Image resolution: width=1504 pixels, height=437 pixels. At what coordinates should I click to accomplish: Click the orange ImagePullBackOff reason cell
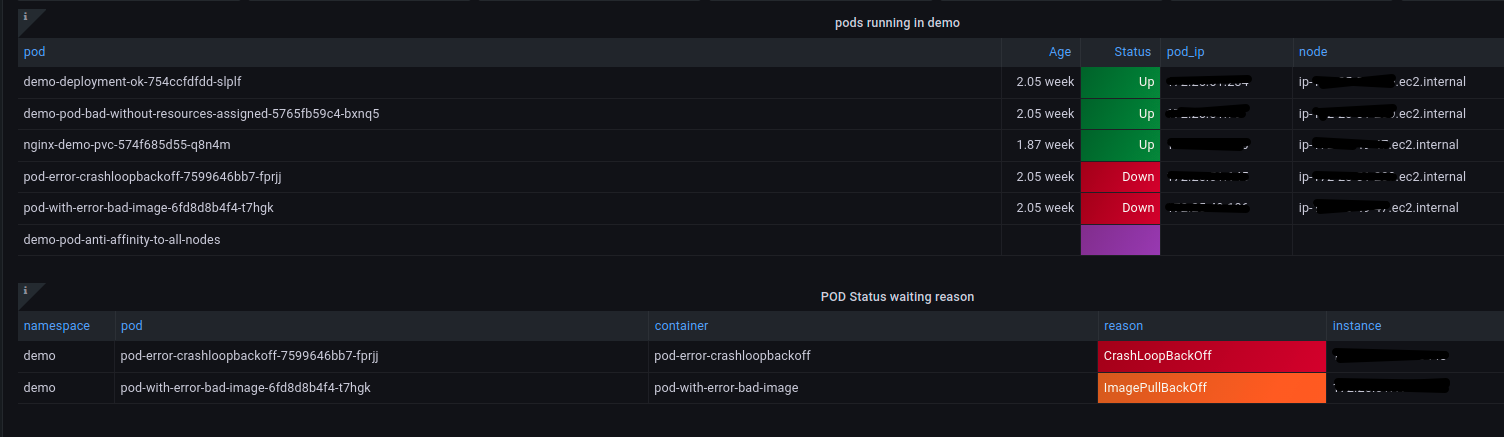(1212, 388)
